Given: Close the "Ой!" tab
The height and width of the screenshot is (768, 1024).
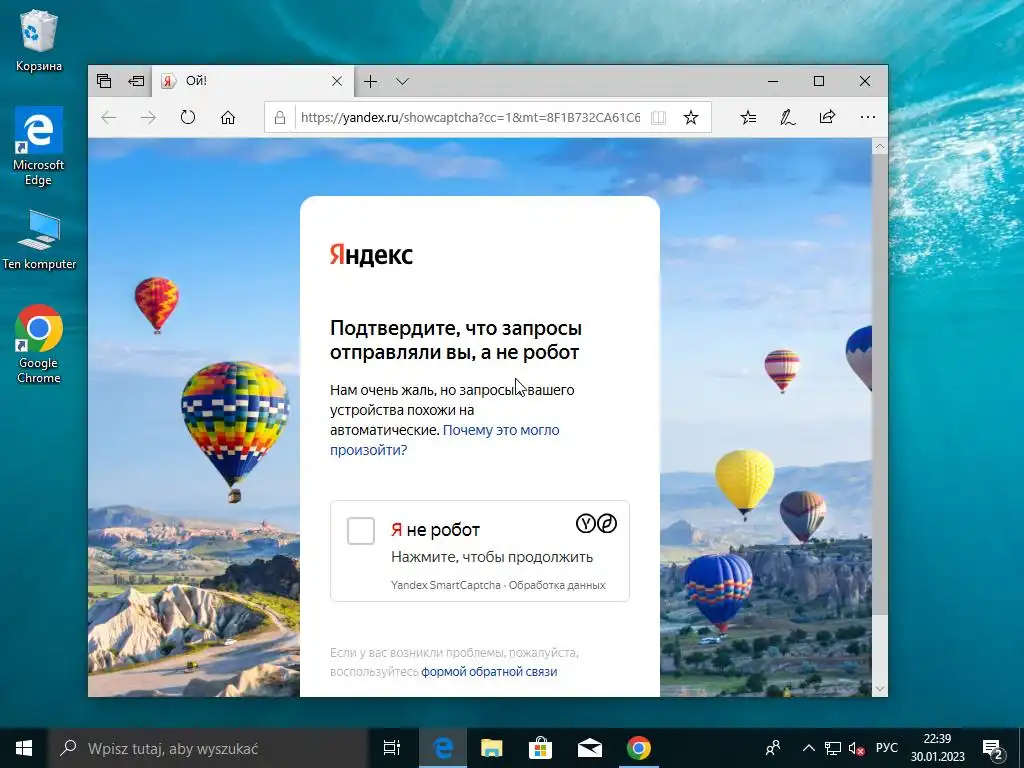Looking at the screenshot, I should click(x=337, y=81).
